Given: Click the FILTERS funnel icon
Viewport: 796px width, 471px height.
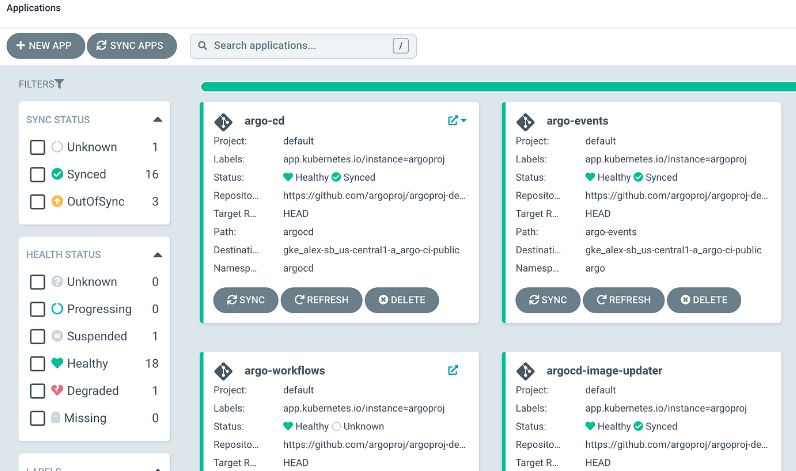Looking at the screenshot, I should [59, 84].
